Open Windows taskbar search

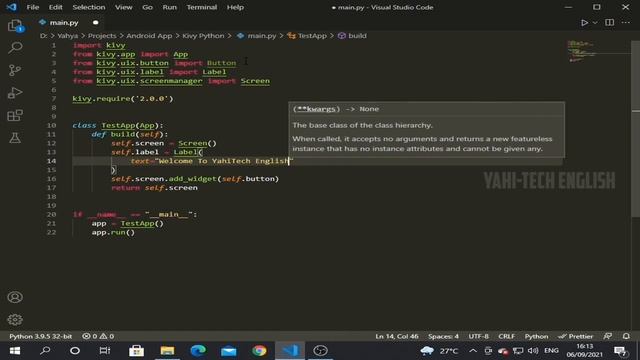[45, 351]
